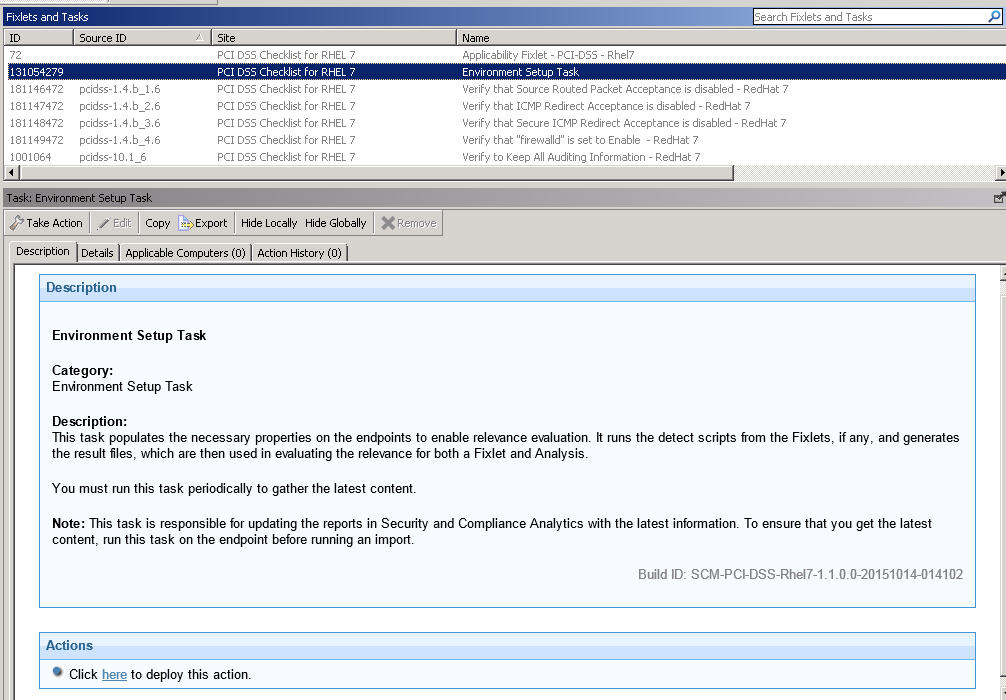Screen dimensions: 1006x700
Task: Click Hide Locally for this task
Action: pyautogui.click(x=267, y=222)
